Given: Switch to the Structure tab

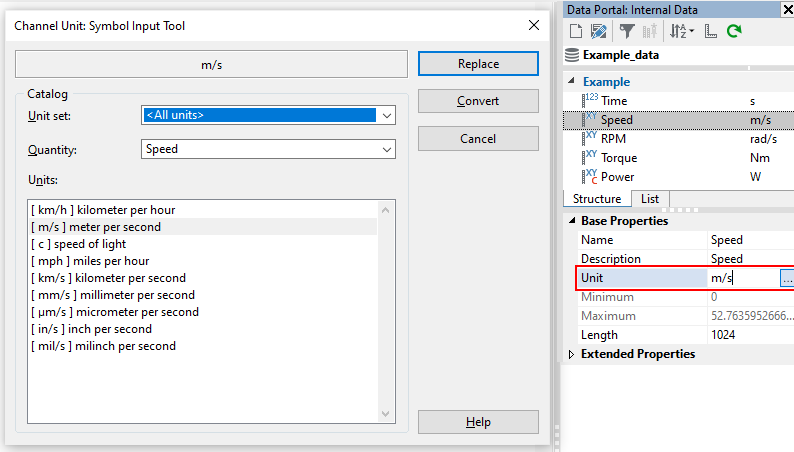Looking at the screenshot, I should (x=596, y=199).
